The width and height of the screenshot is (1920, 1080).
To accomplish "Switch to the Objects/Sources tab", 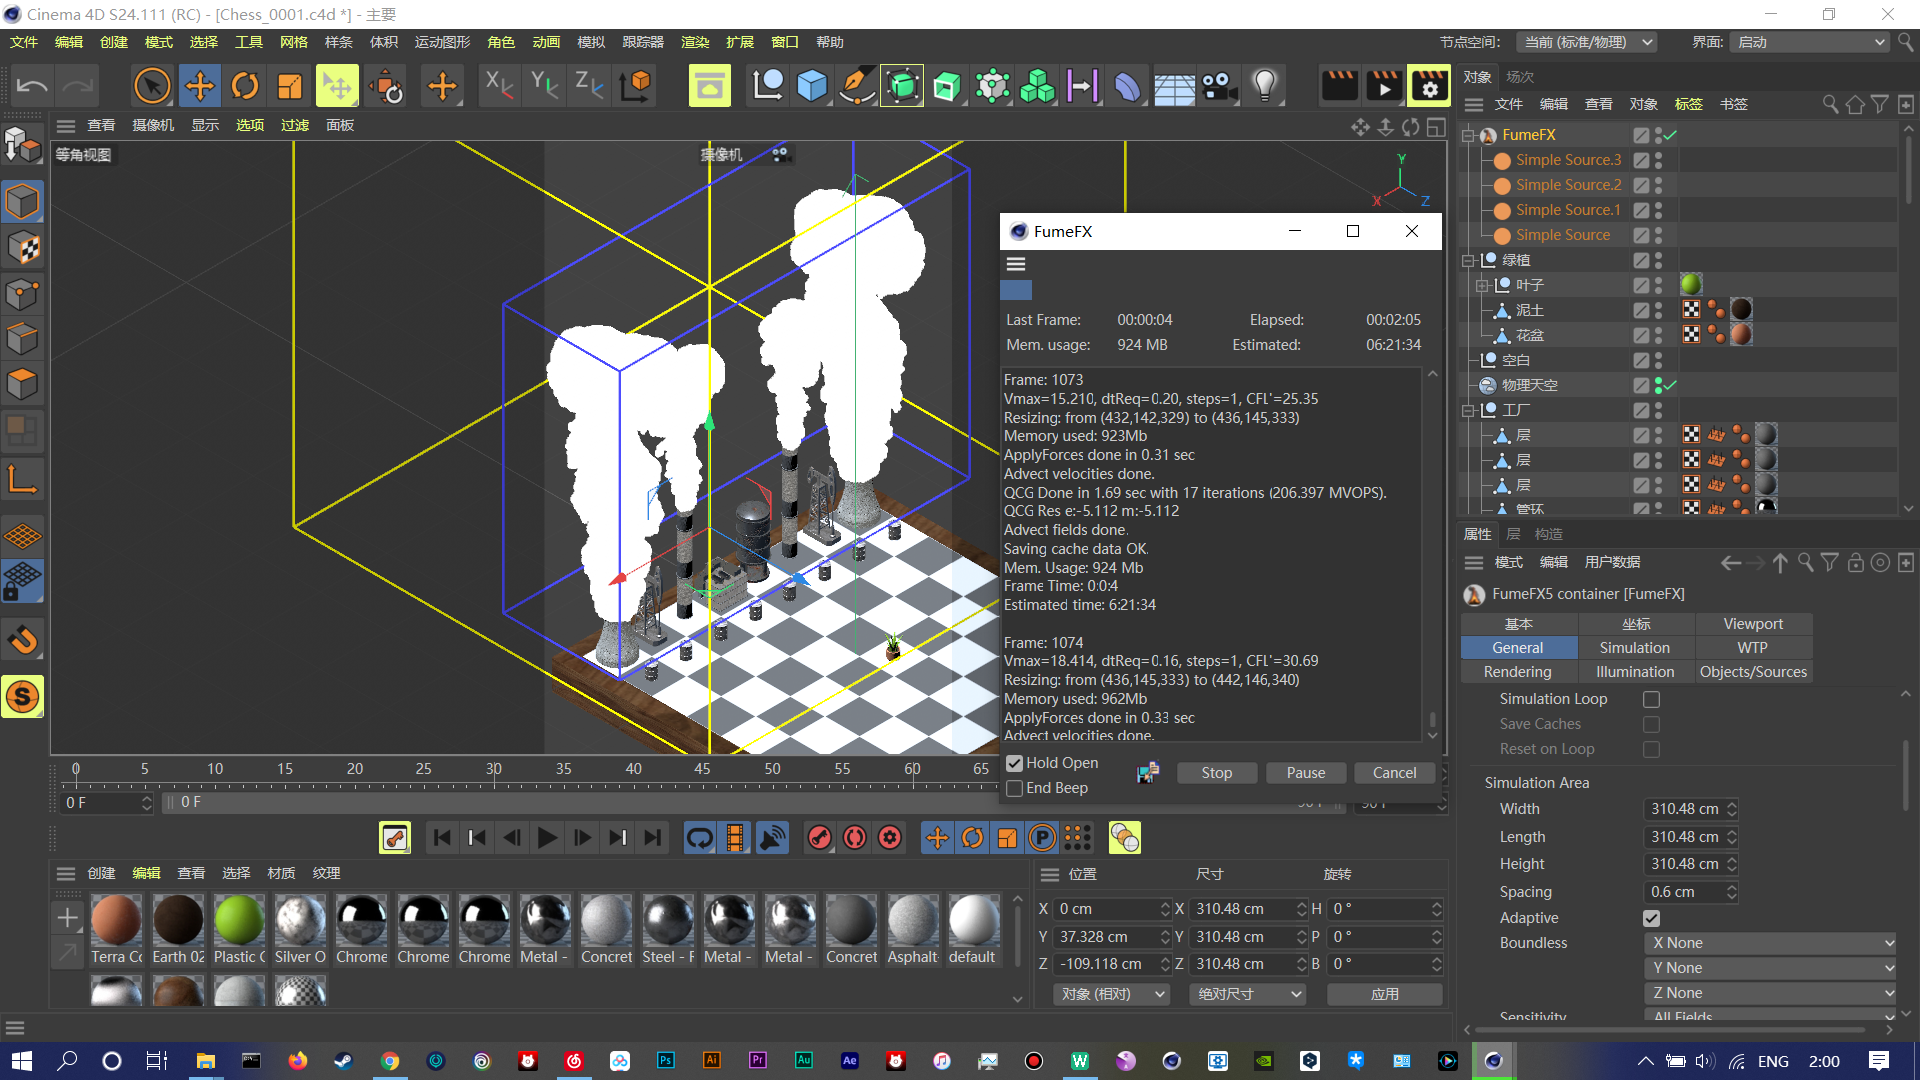I will coord(1753,672).
